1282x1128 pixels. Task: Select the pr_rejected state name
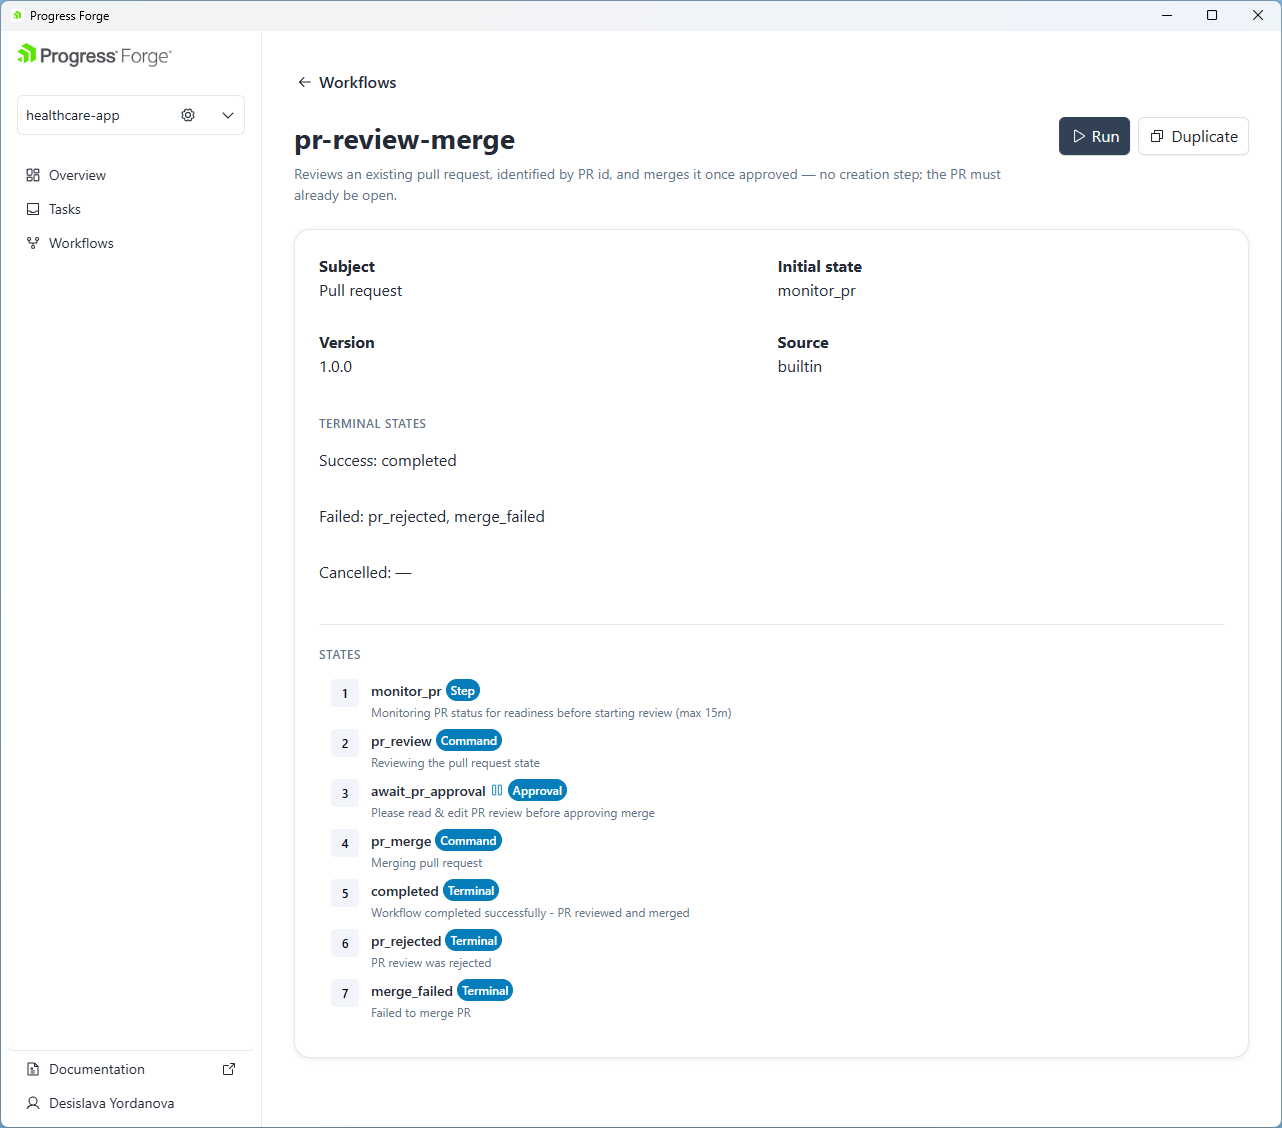[x=406, y=941]
